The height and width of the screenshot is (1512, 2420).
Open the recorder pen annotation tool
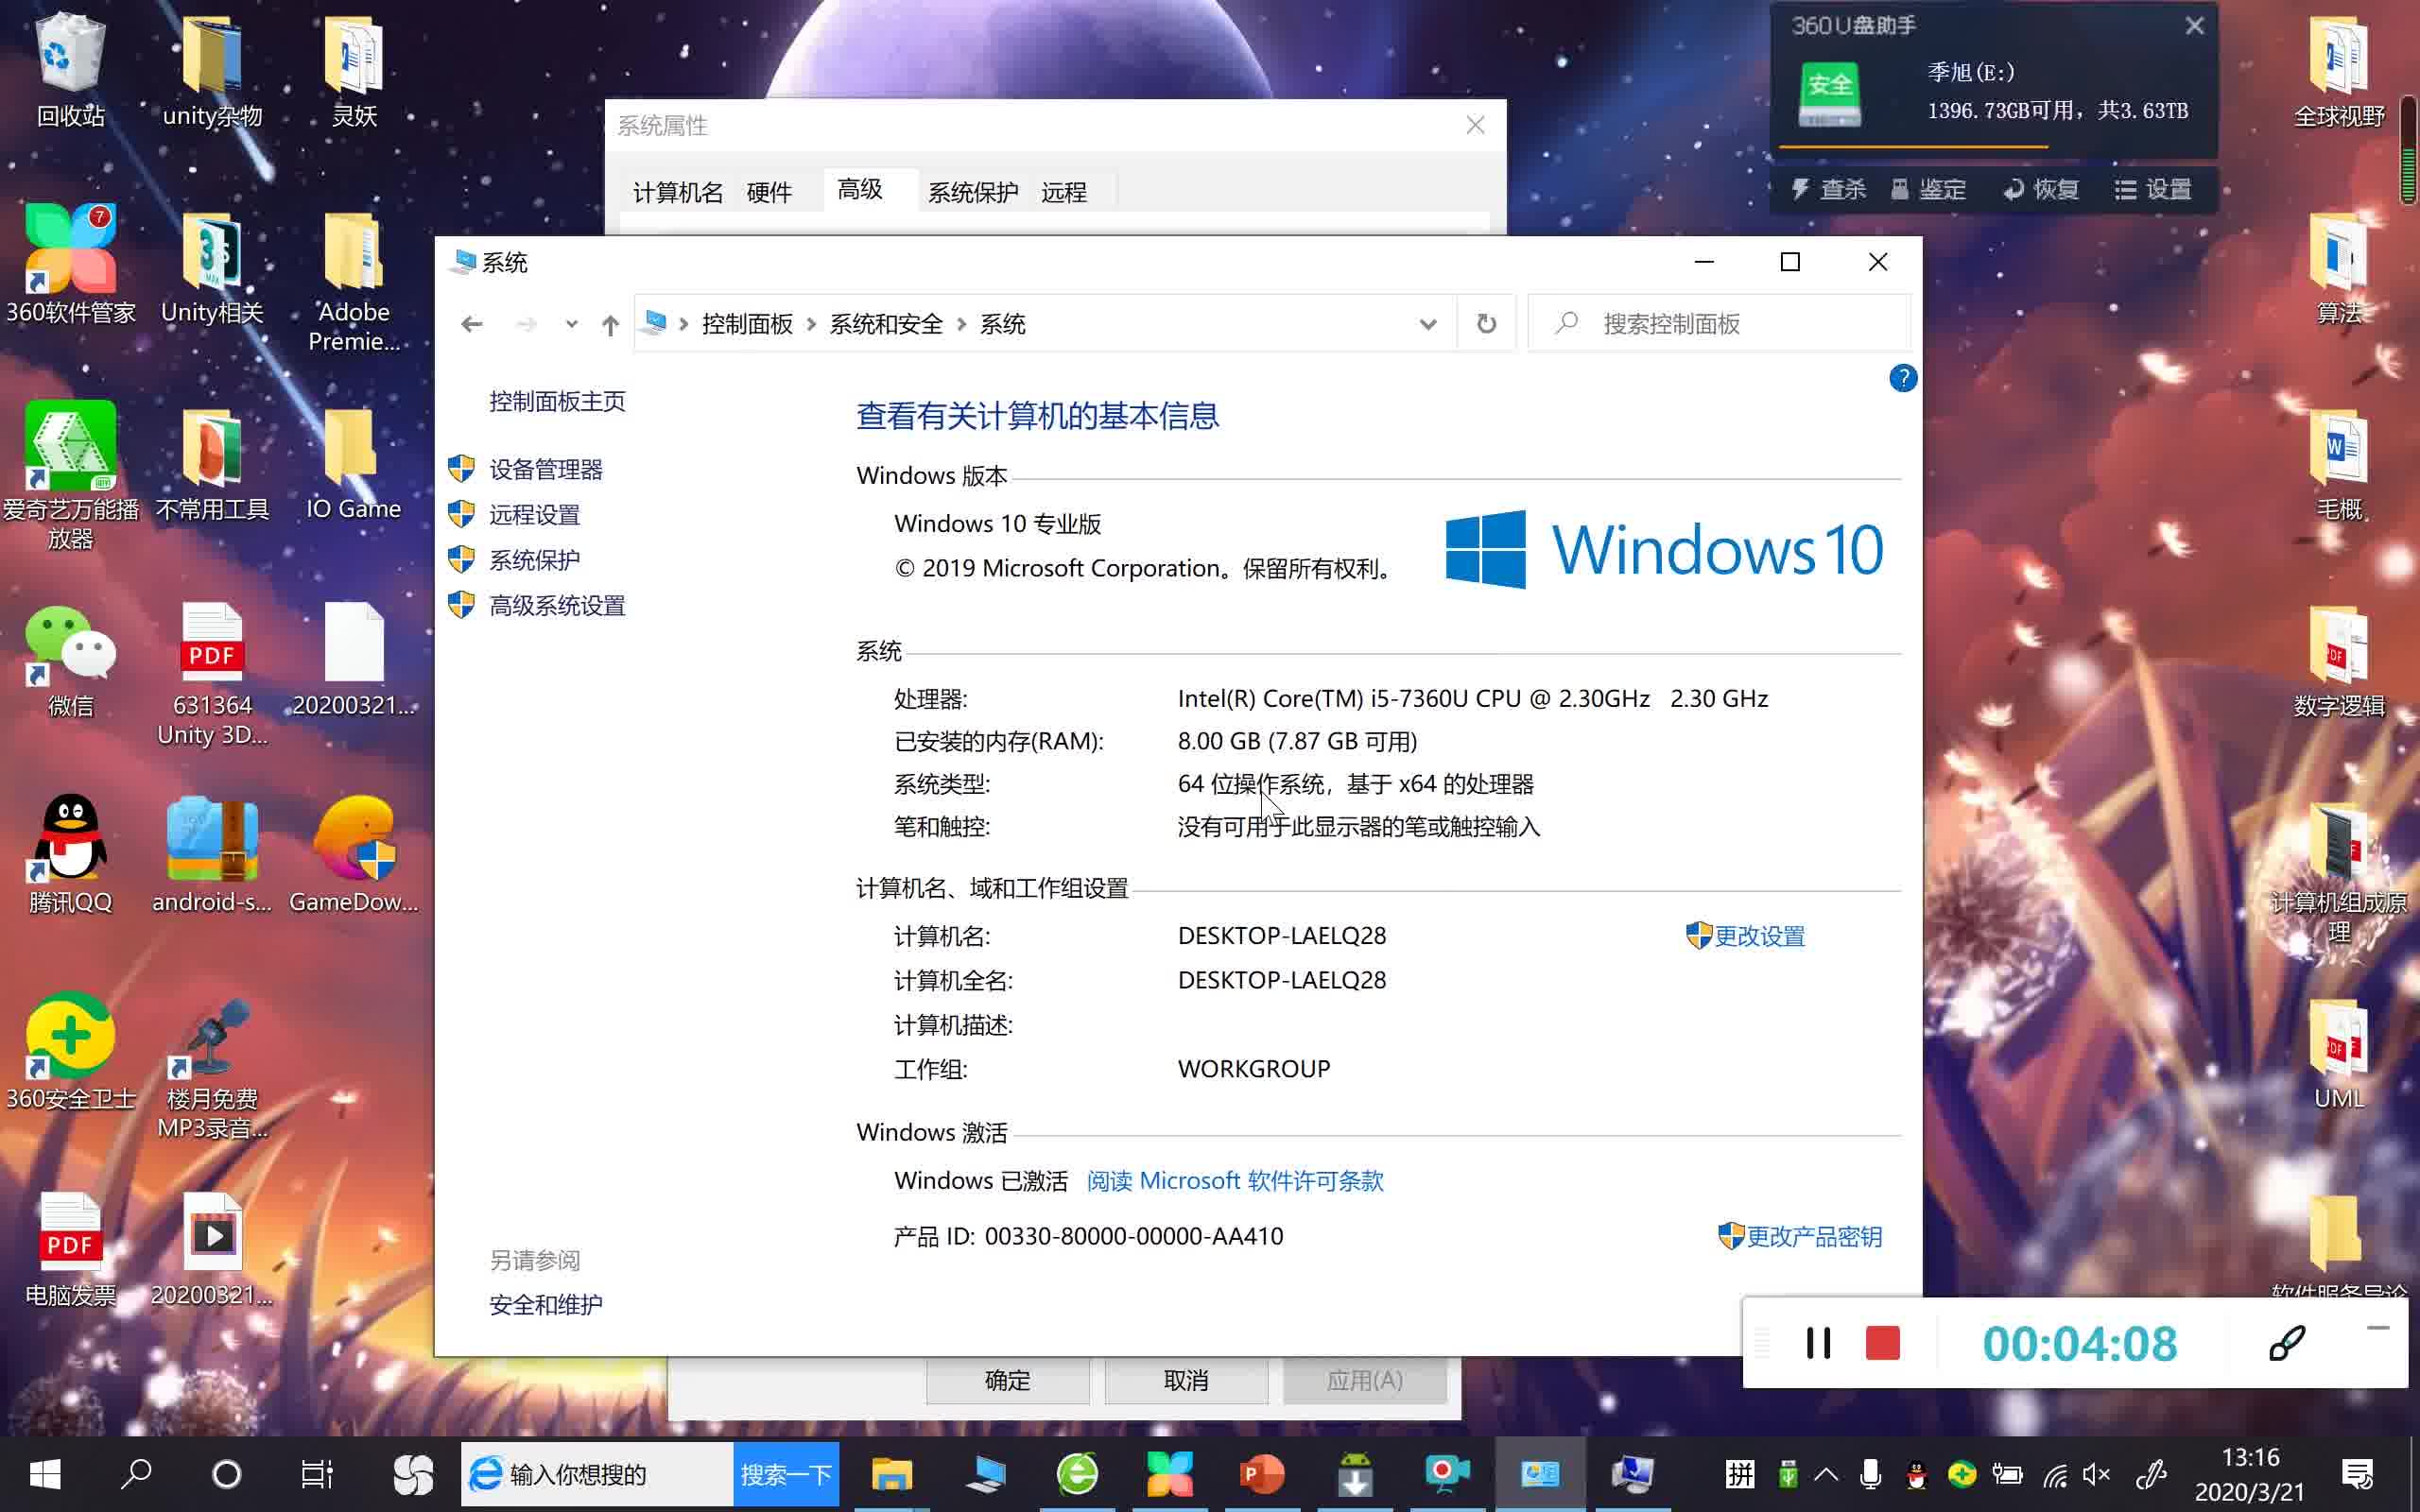(x=2286, y=1343)
